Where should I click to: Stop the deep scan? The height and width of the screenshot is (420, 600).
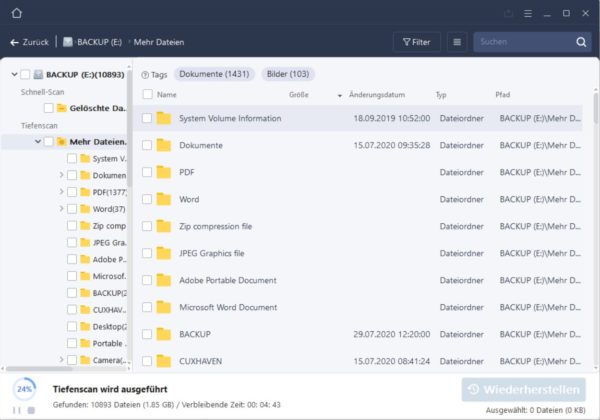tap(31, 410)
